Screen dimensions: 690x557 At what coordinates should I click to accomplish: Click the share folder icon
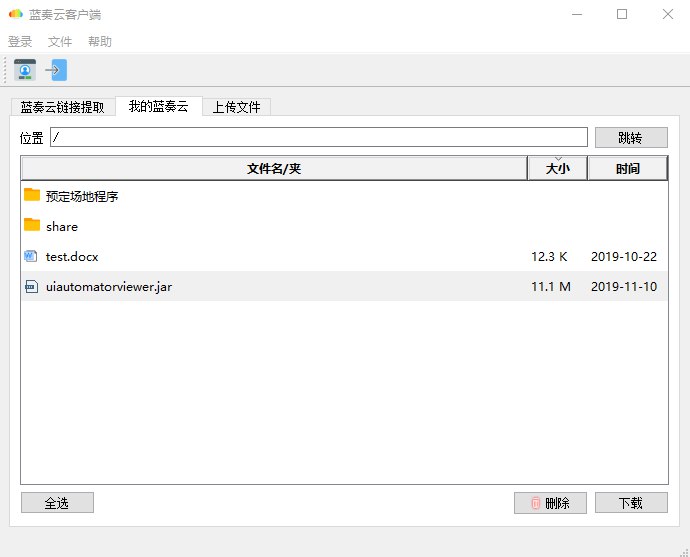coord(32,225)
